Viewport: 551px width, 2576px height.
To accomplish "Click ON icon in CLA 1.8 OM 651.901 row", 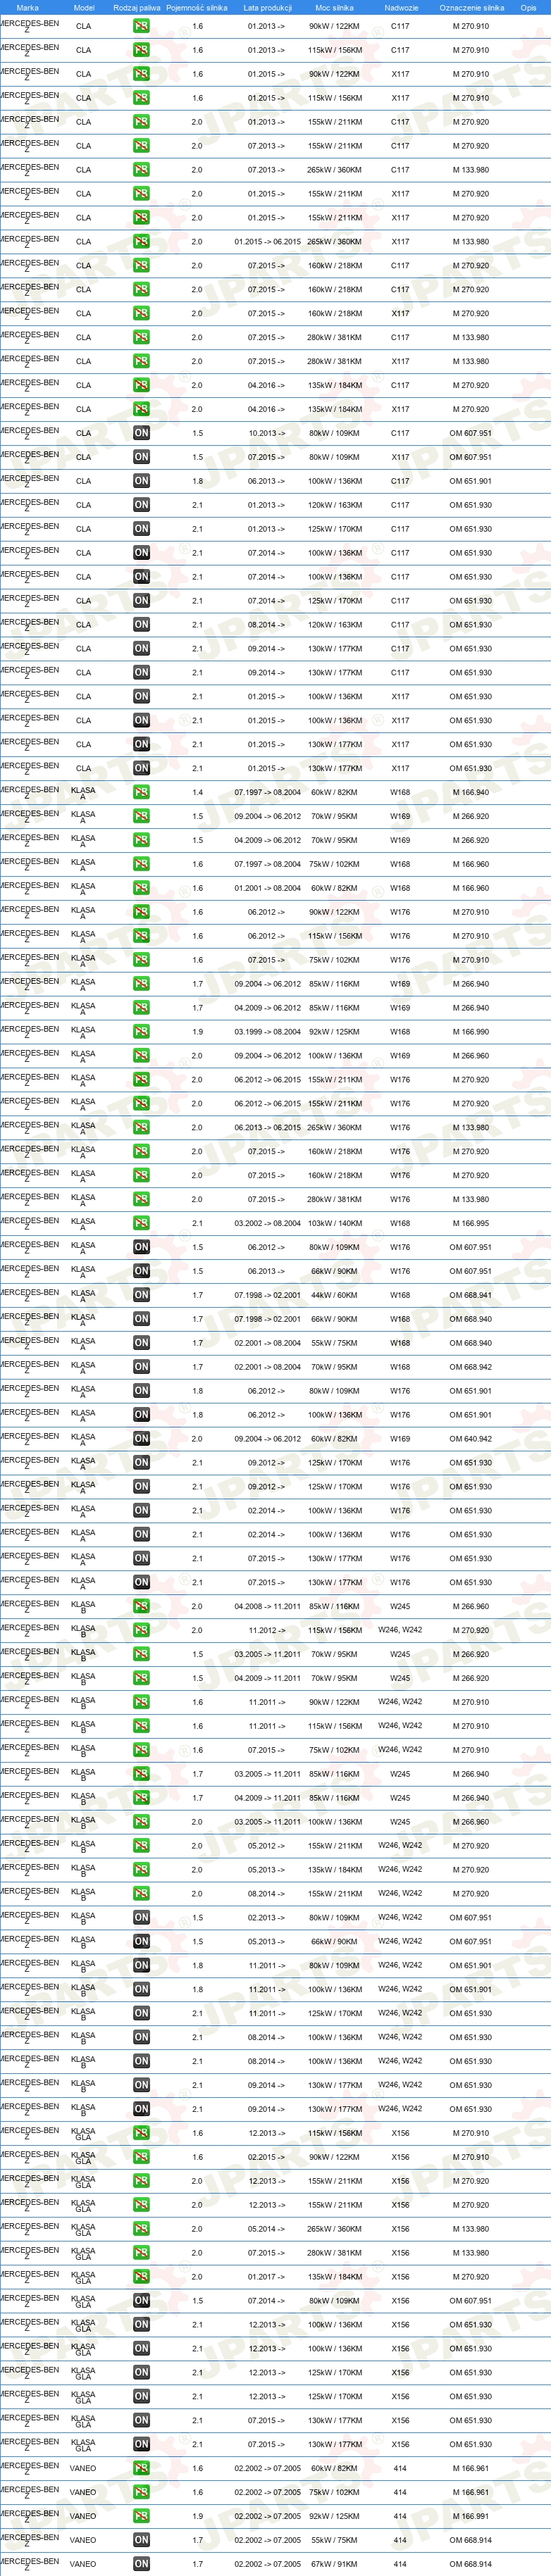I will point(141,481).
